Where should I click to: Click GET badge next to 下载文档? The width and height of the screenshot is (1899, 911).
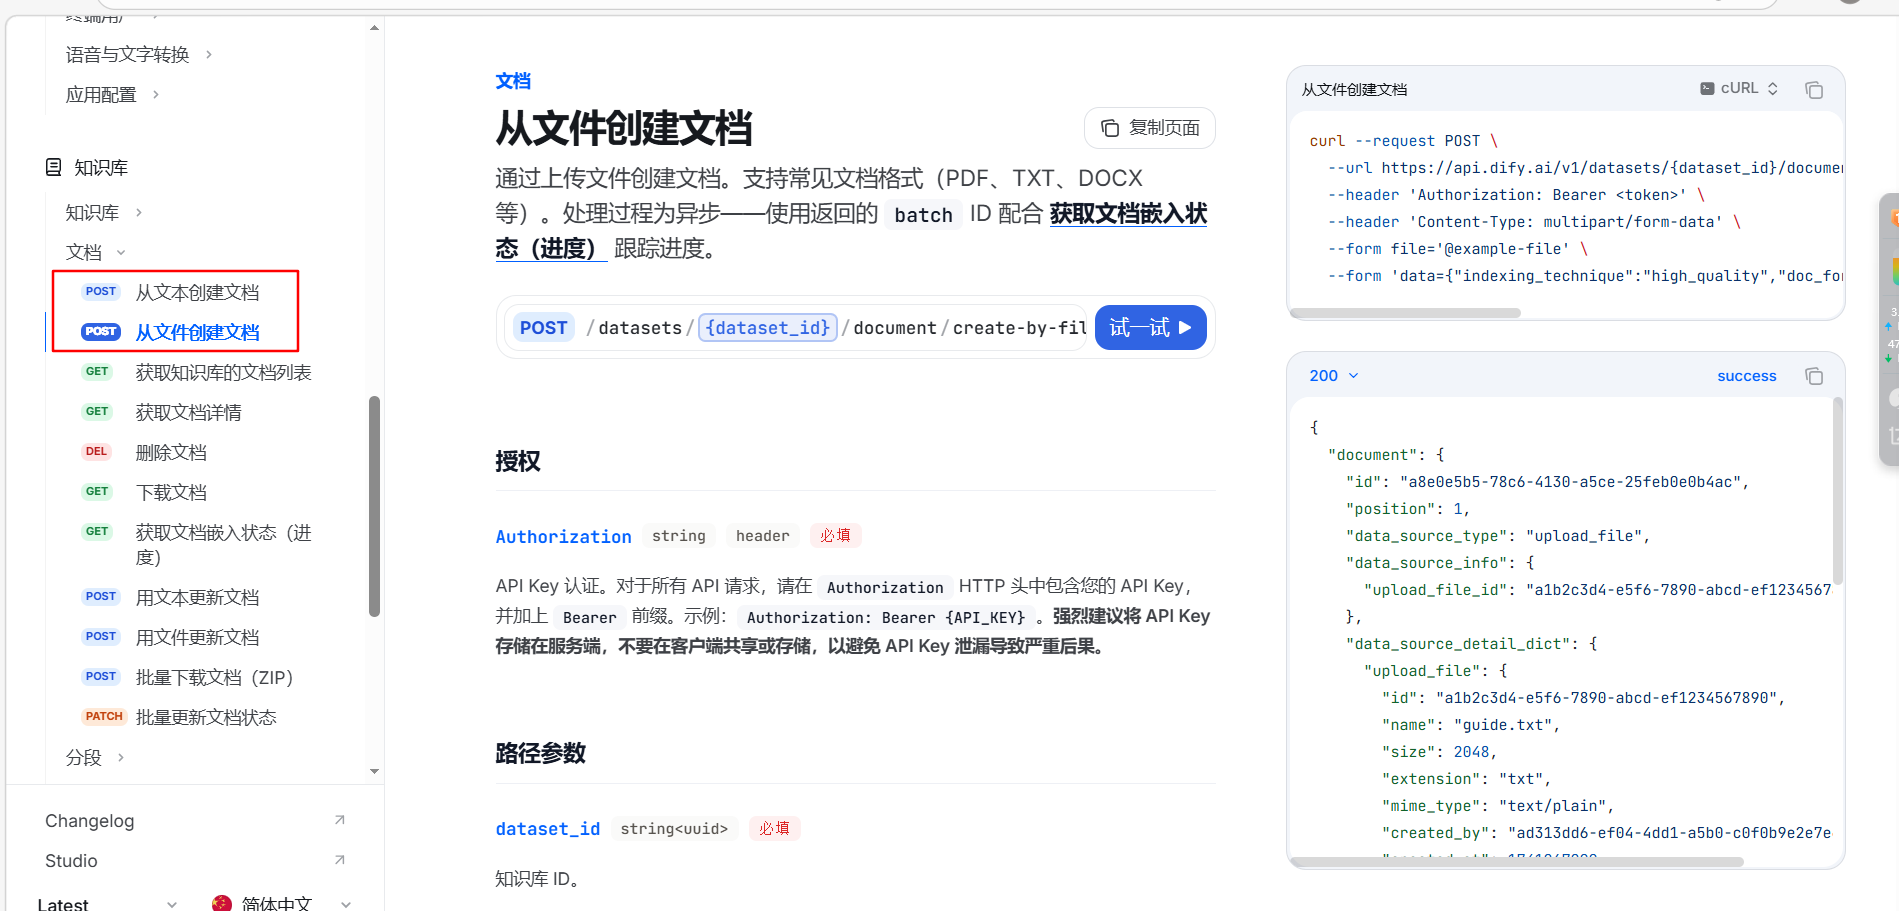point(97,492)
